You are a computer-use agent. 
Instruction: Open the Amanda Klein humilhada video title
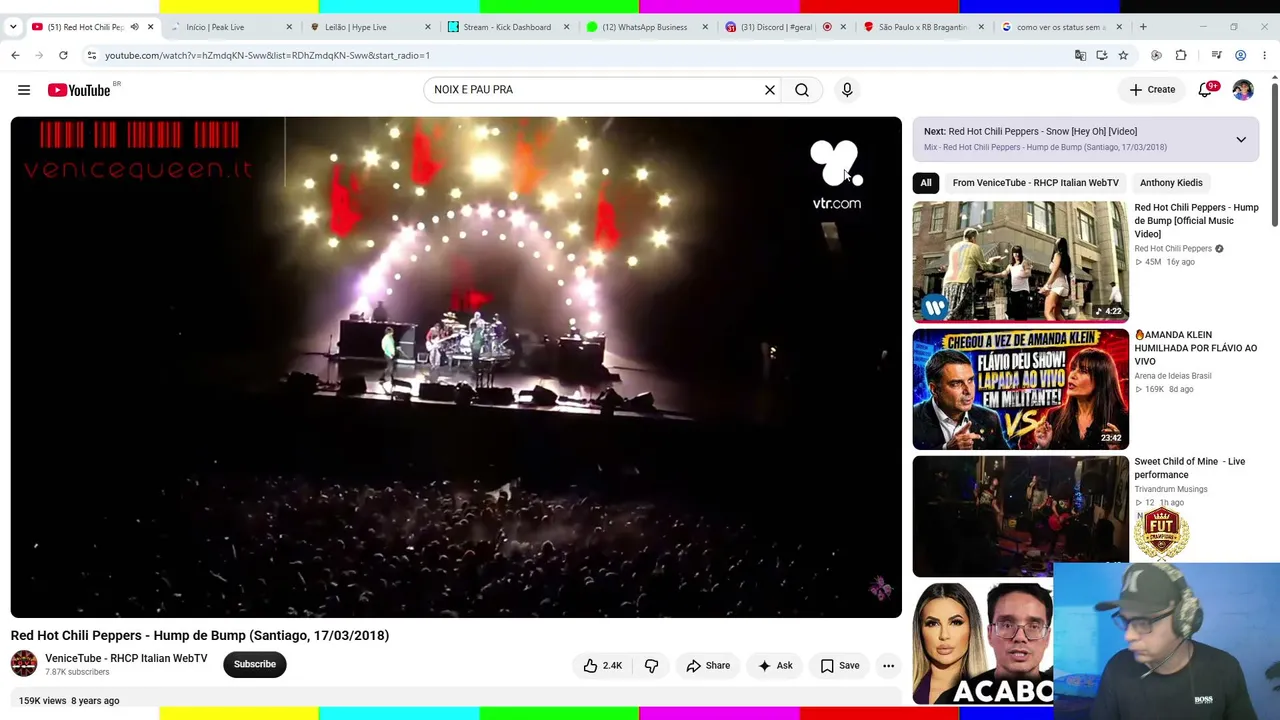tap(1196, 348)
